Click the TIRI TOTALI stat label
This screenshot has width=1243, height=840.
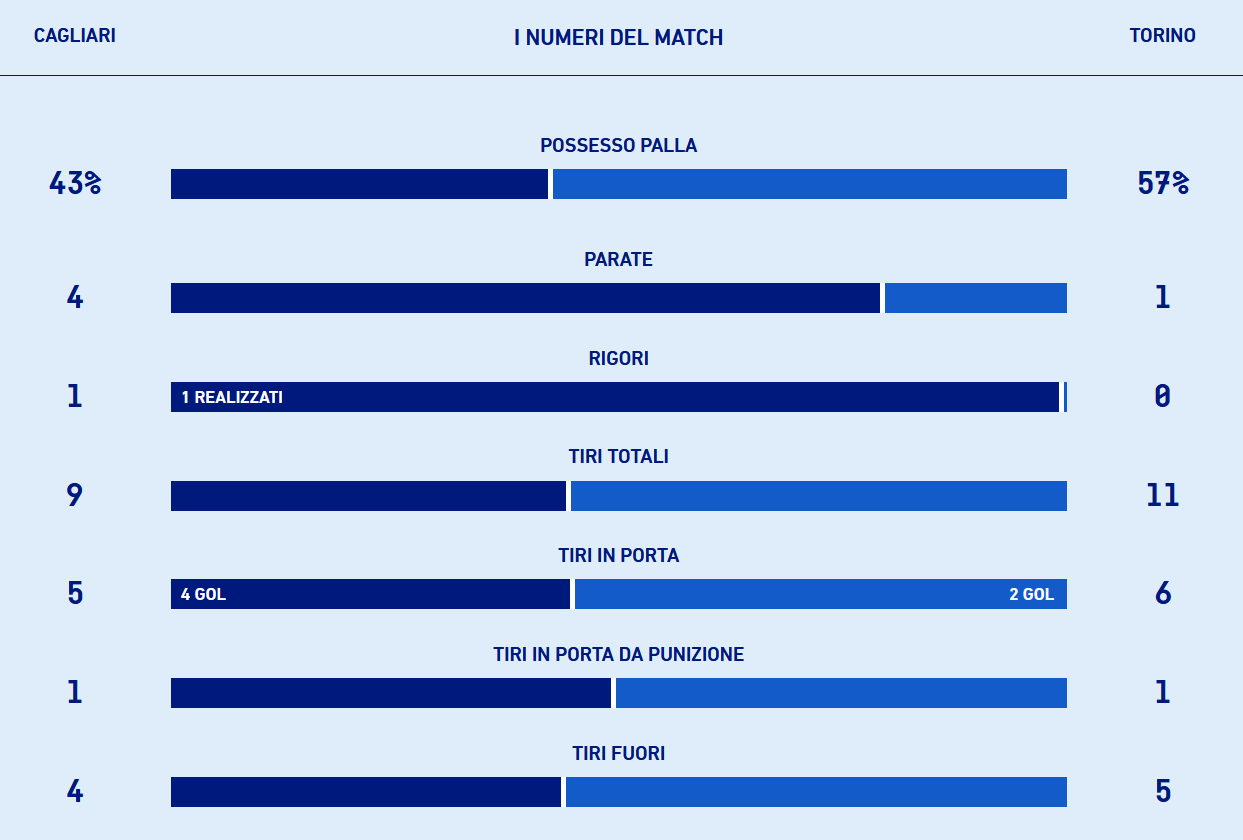click(x=618, y=457)
